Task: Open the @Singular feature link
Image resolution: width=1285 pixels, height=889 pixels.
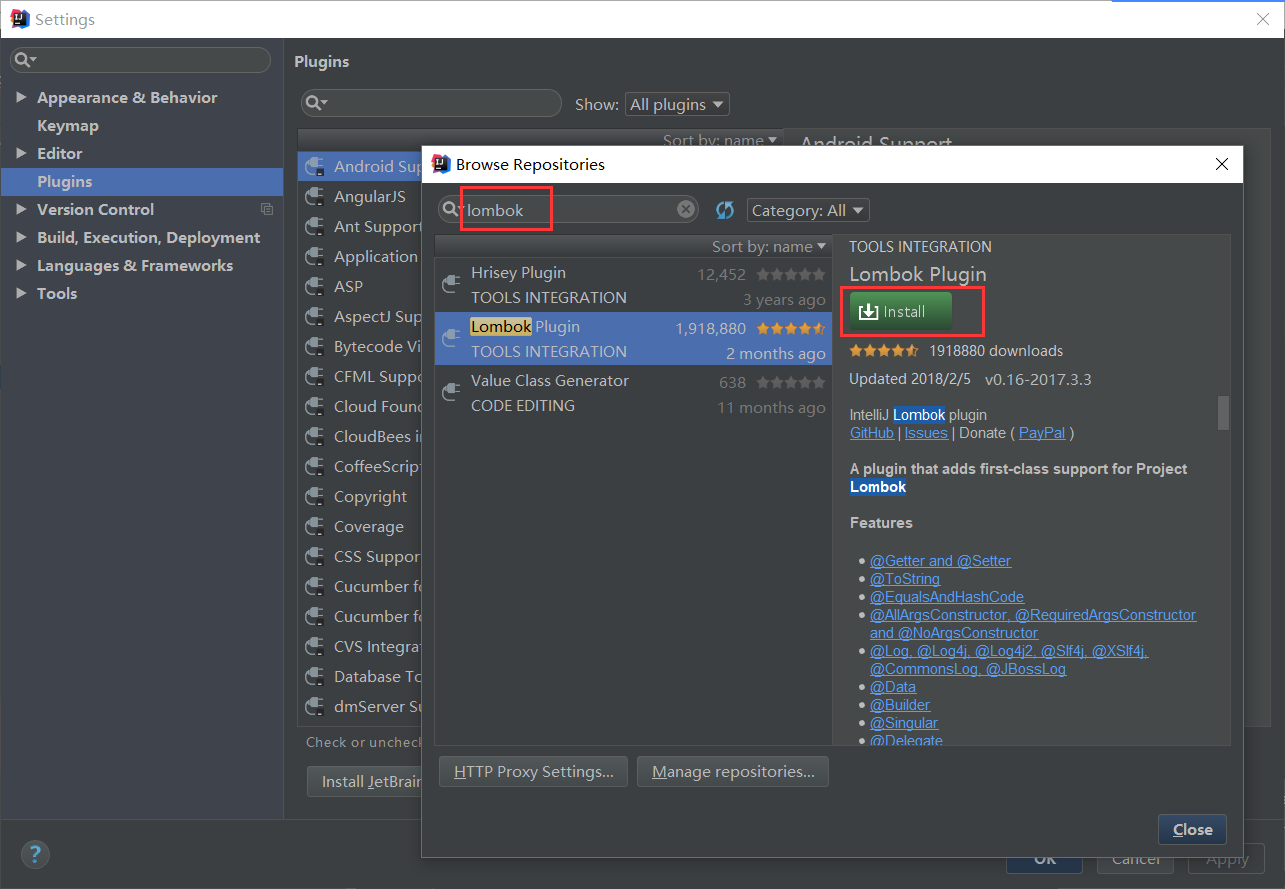Action: (x=904, y=723)
